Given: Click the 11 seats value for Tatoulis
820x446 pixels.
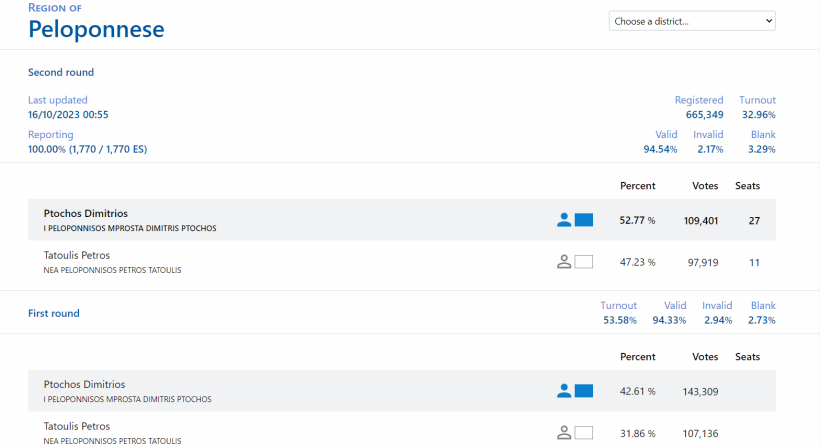Looking at the screenshot, I should (754, 262).
